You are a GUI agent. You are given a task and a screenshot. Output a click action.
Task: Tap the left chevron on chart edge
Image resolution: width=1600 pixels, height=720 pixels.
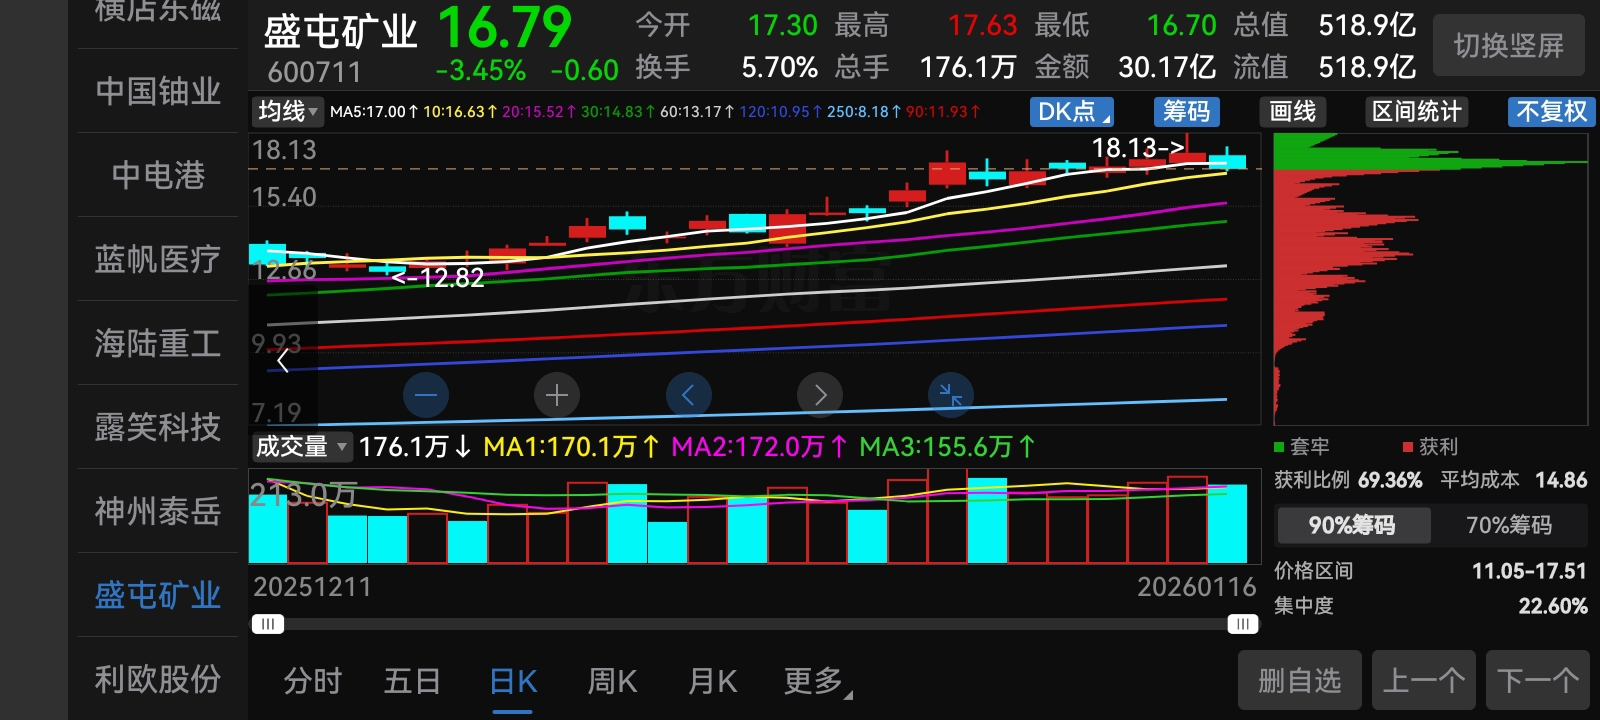point(283,360)
